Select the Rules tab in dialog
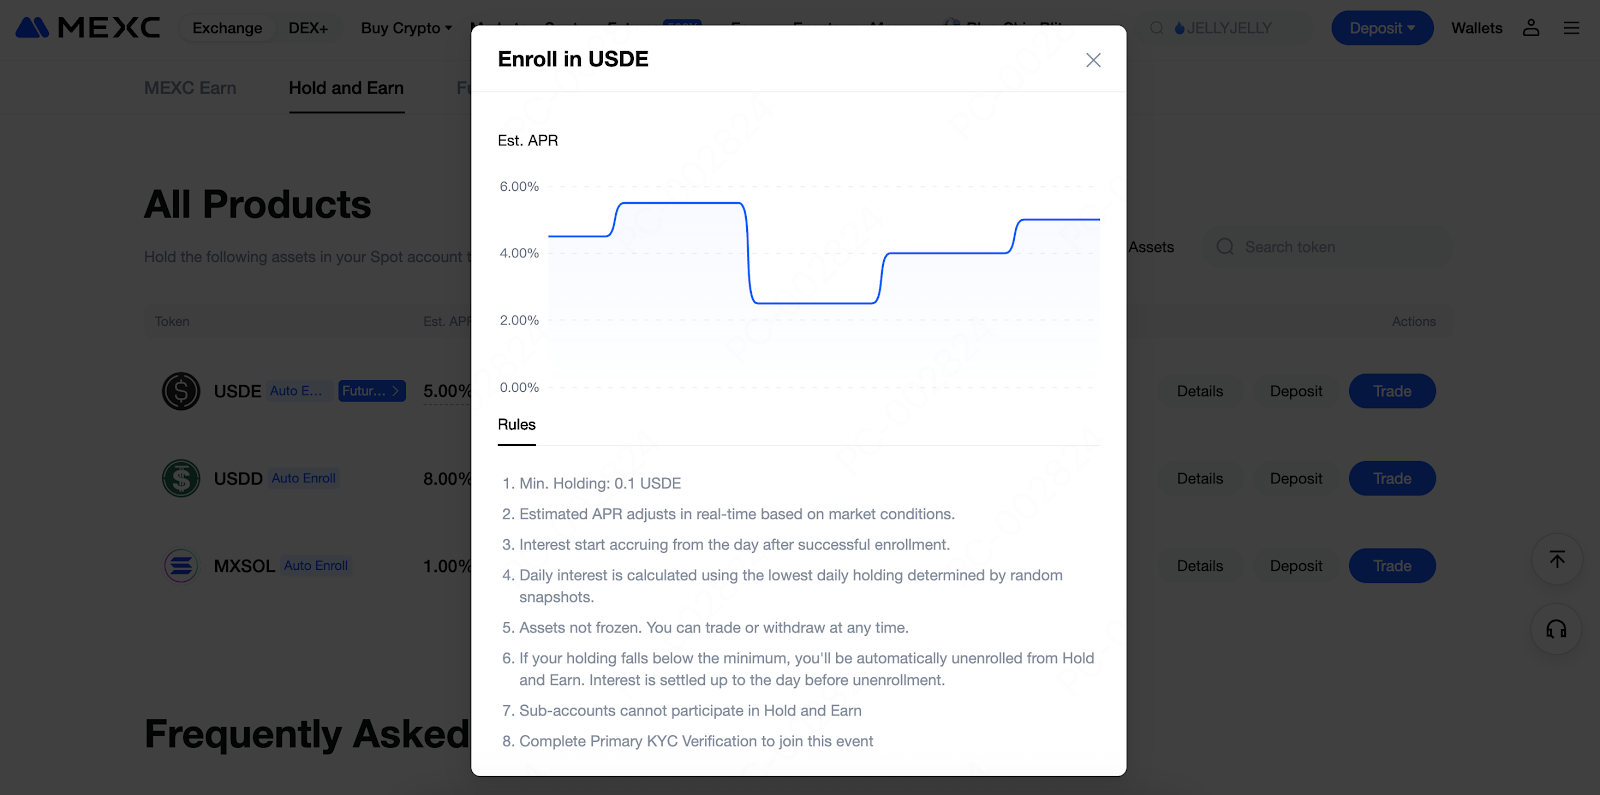1600x795 pixels. click(517, 425)
